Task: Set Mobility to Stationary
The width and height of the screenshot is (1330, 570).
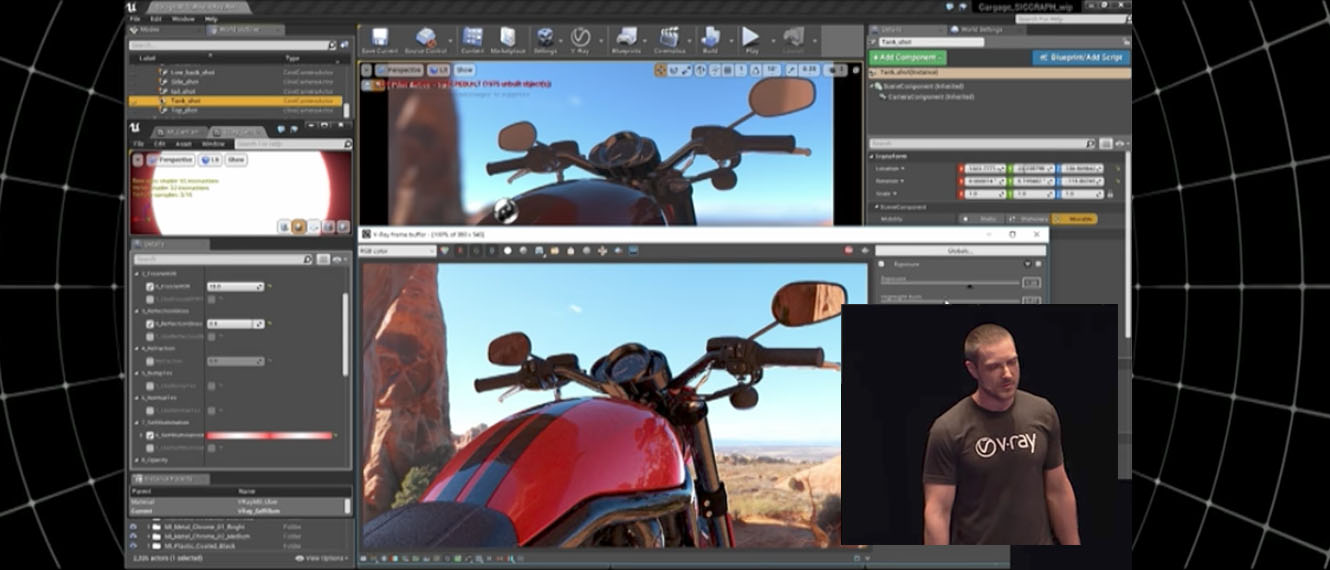Action: pyautogui.click(x=1028, y=218)
